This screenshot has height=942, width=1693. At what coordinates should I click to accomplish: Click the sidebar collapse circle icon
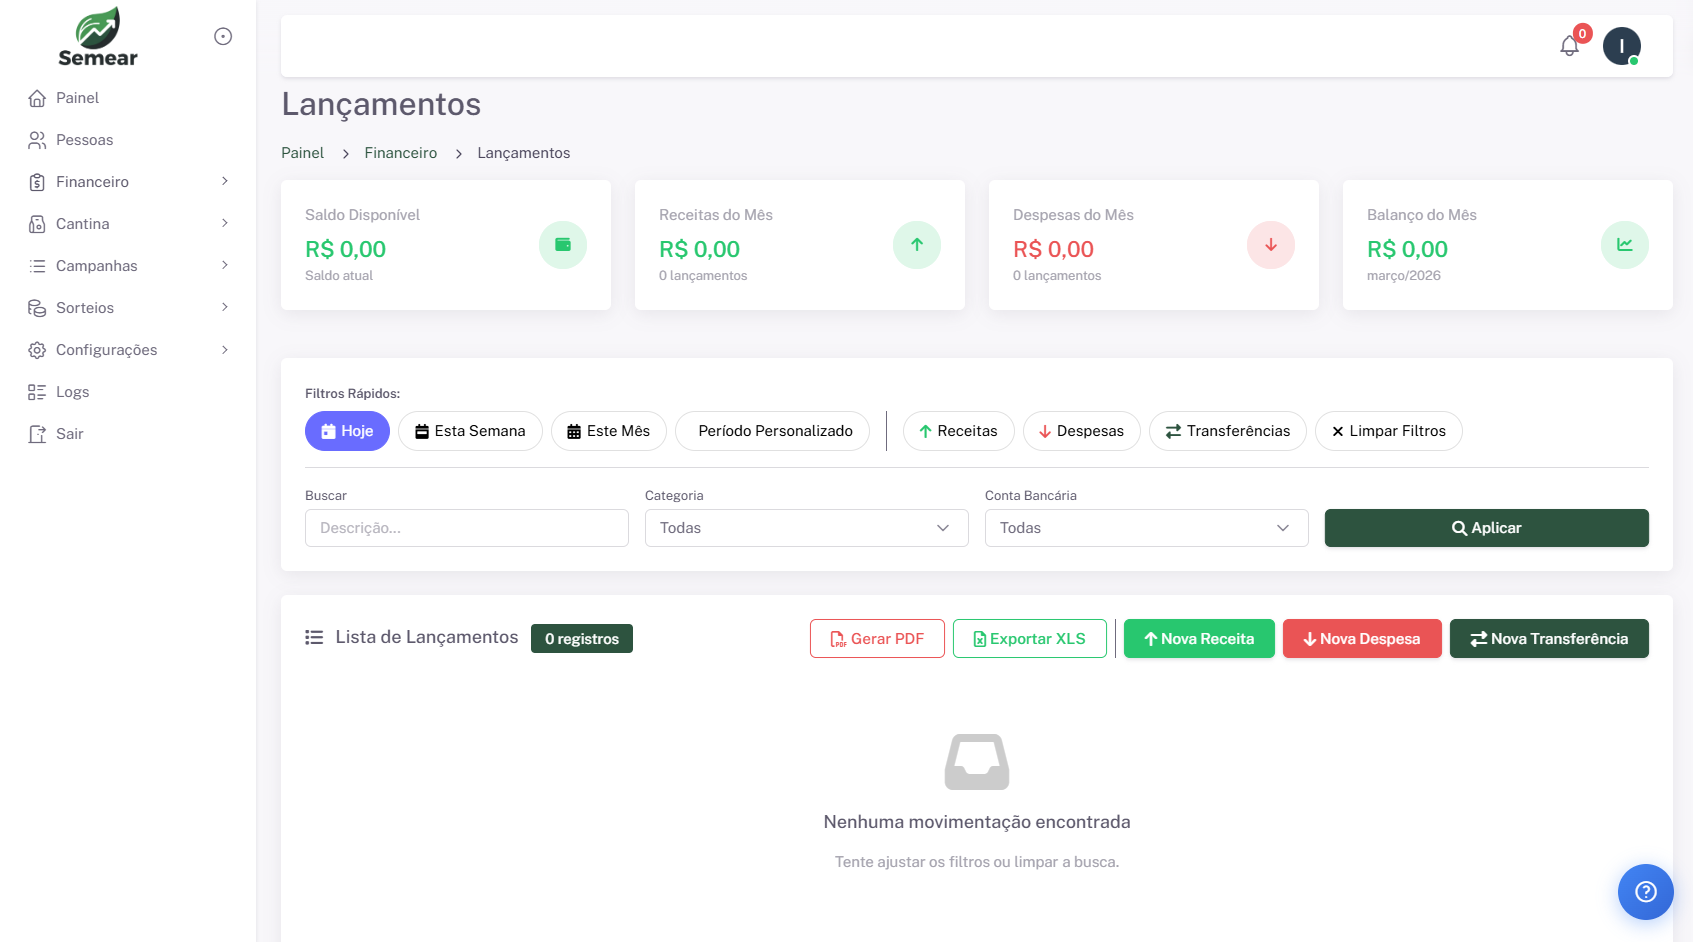[222, 35]
